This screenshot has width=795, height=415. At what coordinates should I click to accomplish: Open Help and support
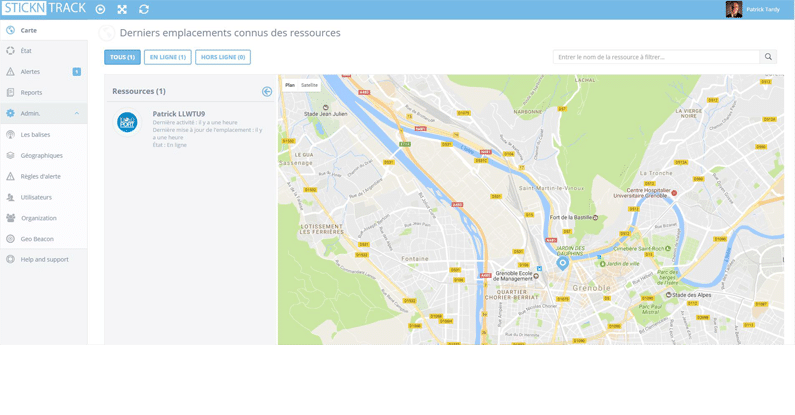coord(44,259)
